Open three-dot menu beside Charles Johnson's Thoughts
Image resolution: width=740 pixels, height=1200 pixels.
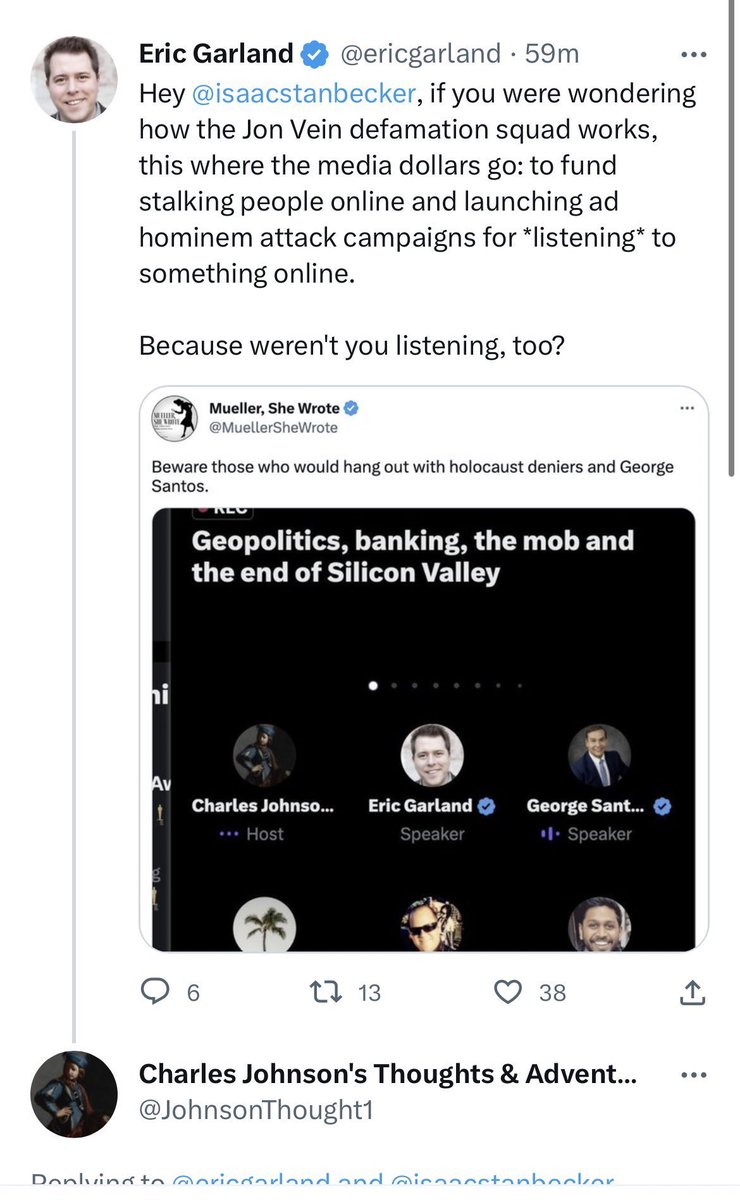693,1075
